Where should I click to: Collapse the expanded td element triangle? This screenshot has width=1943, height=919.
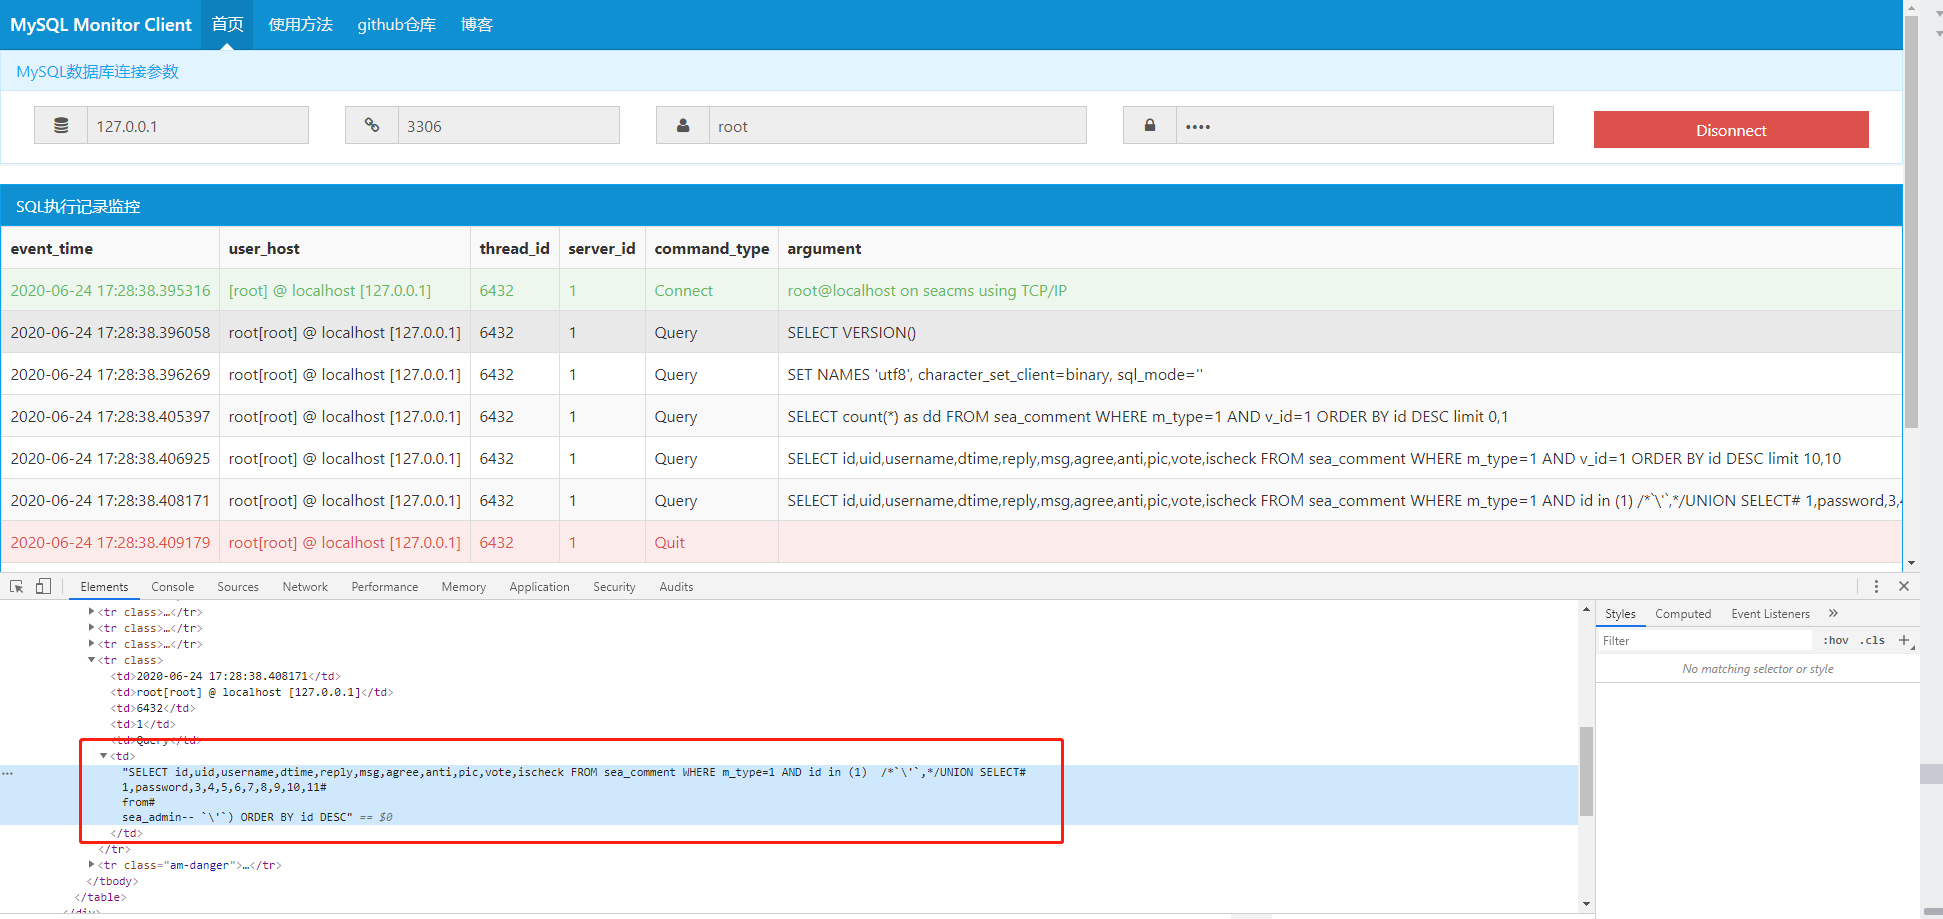coord(104,756)
